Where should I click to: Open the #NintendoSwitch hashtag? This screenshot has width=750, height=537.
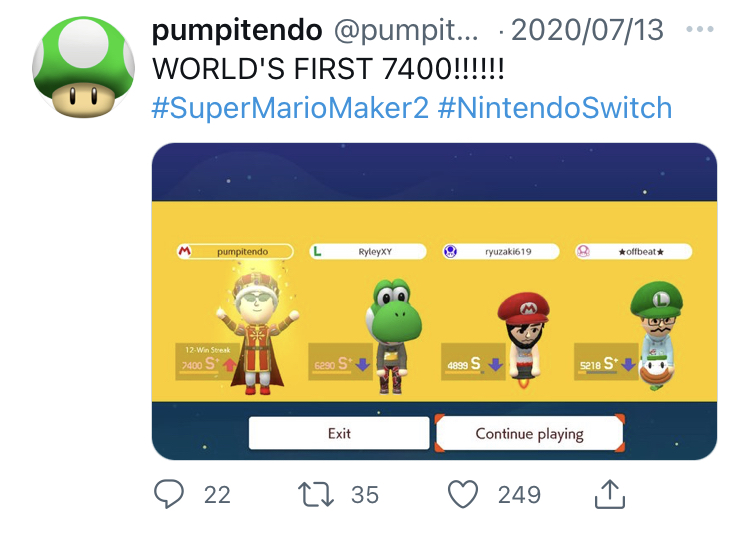555,108
